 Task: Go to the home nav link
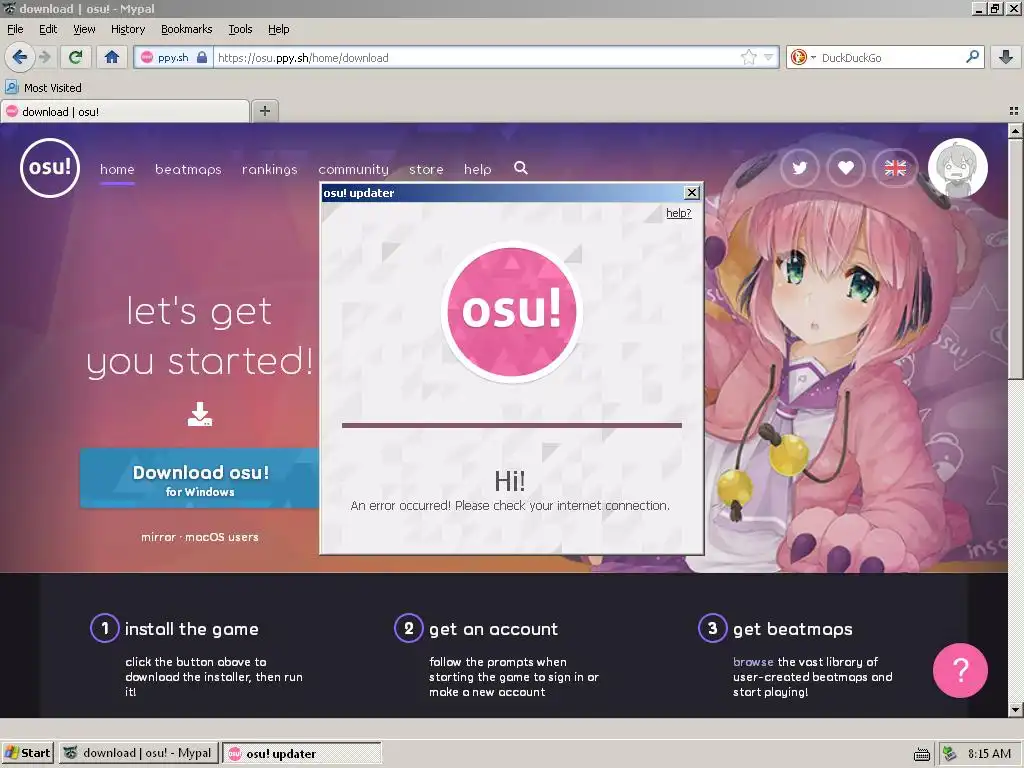(117, 169)
